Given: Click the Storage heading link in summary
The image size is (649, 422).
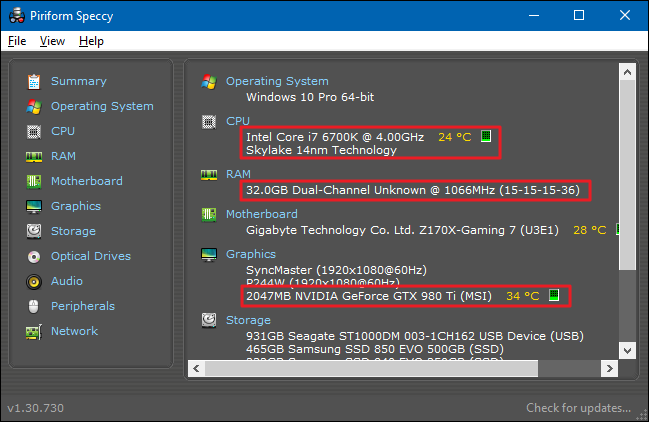Looking at the screenshot, I should tap(248, 320).
